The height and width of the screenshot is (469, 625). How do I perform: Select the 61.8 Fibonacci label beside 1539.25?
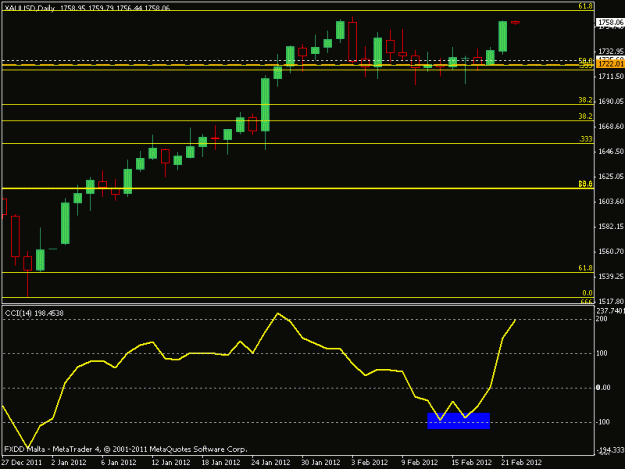(586, 268)
